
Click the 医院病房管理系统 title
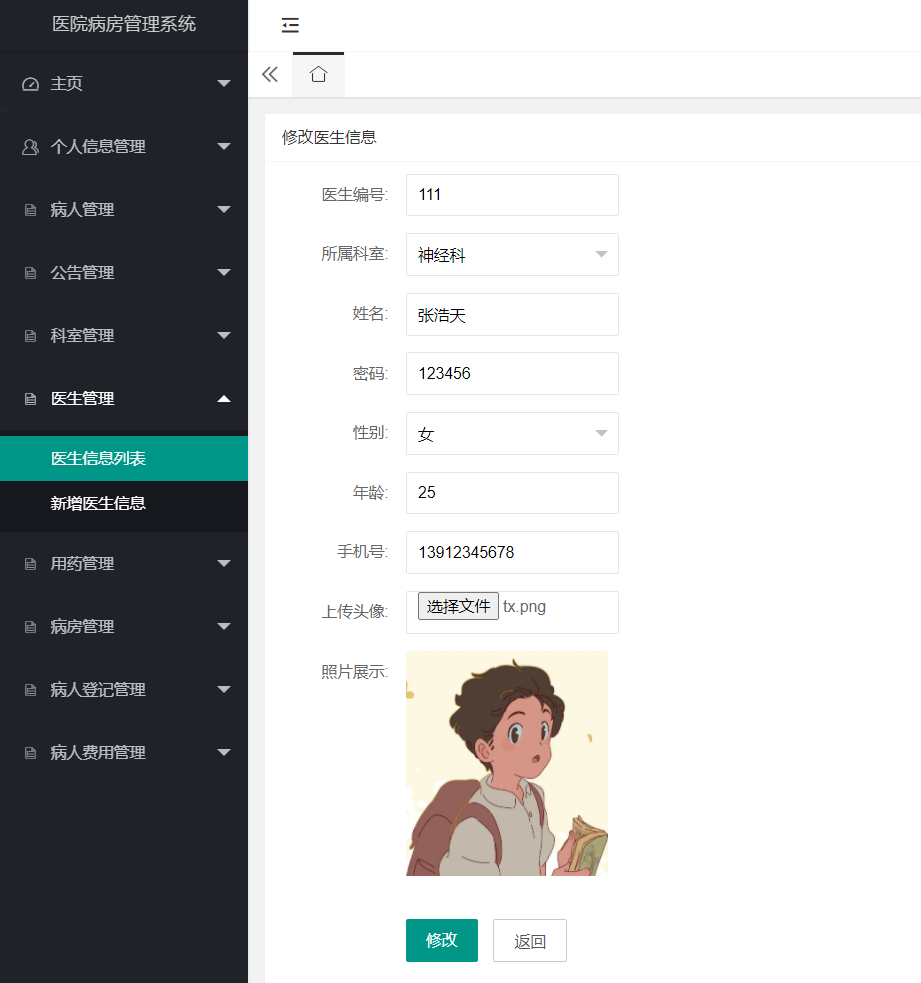(x=124, y=24)
